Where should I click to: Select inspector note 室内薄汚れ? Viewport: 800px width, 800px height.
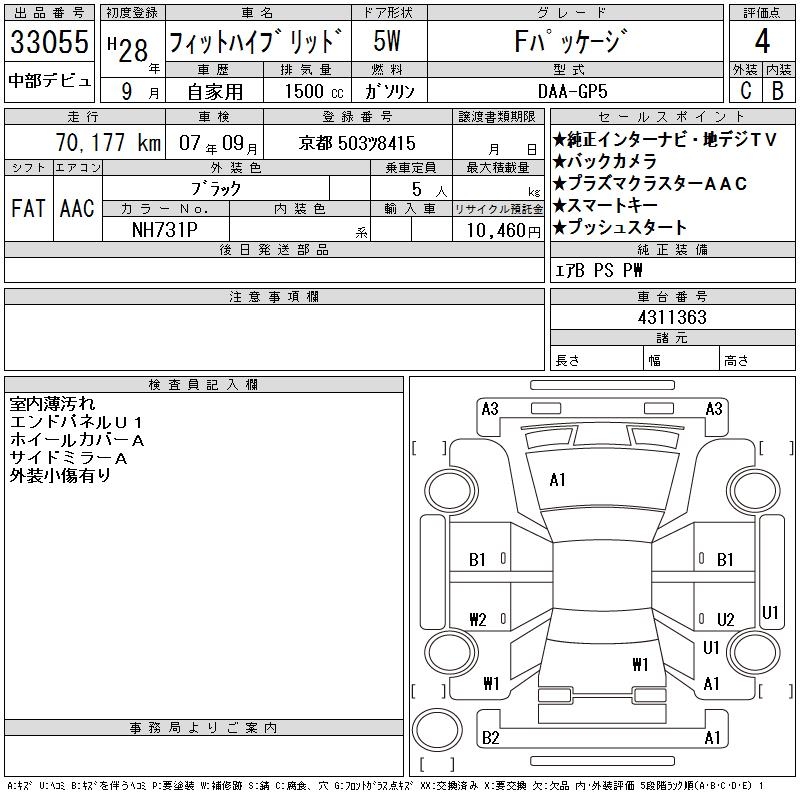[x=53, y=404]
